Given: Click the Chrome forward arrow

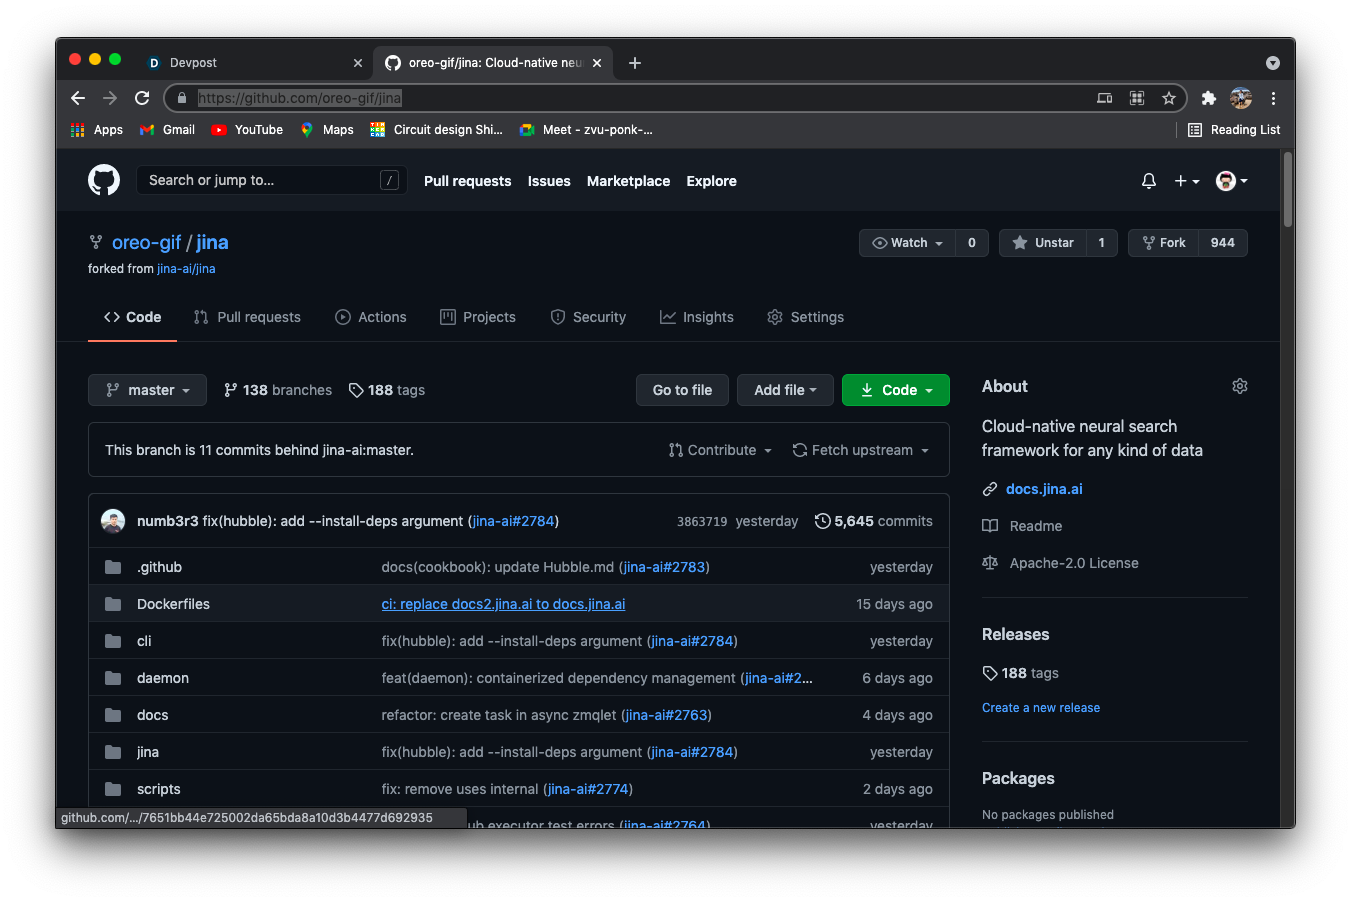Looking at the screenshot, I should (x=110, y=98).
